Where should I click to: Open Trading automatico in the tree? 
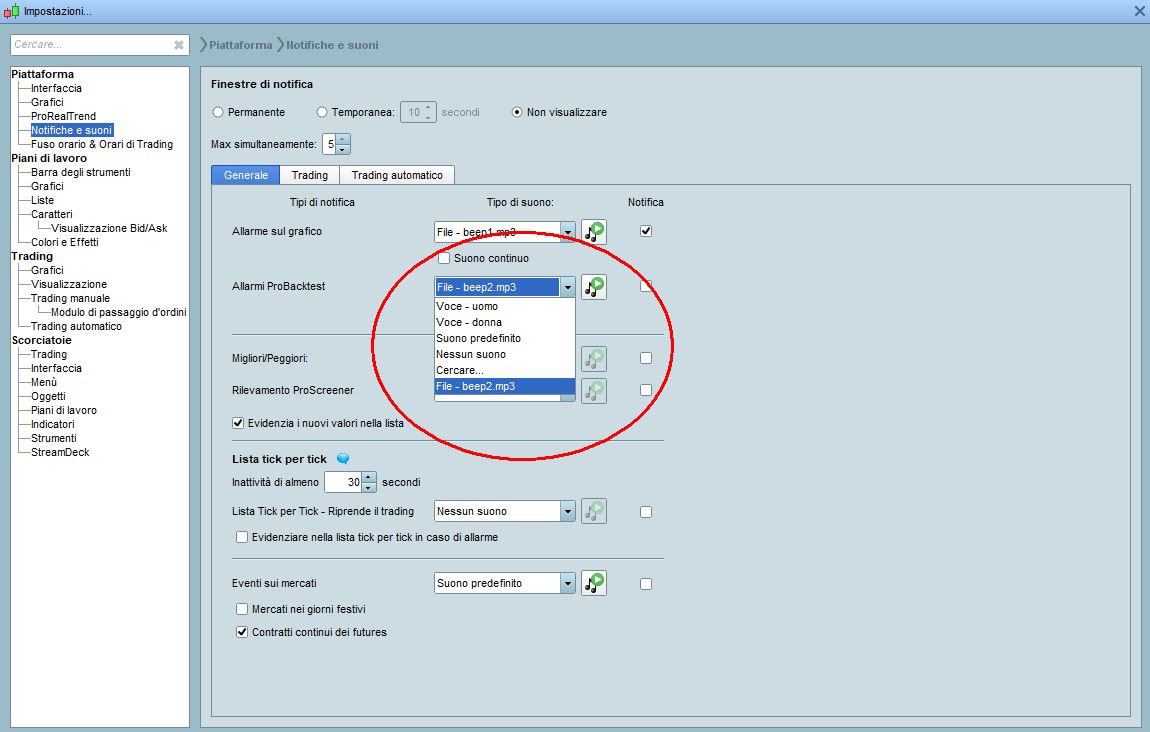click(76, 326)
